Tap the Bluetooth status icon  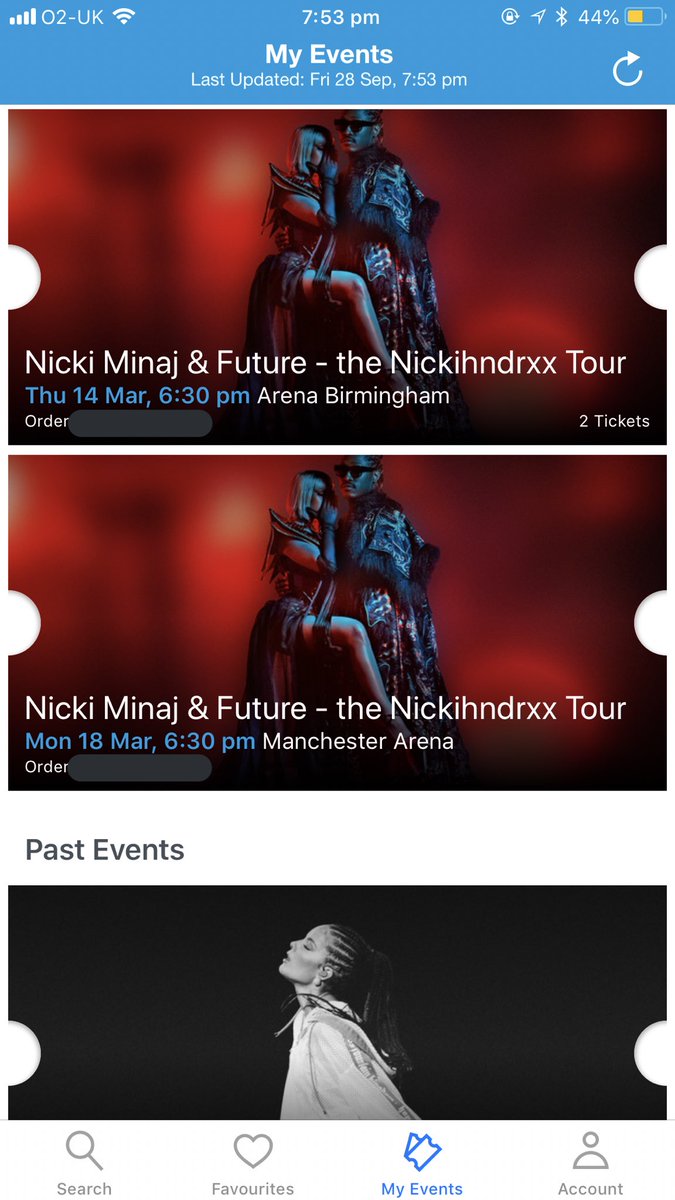(561, 17)
